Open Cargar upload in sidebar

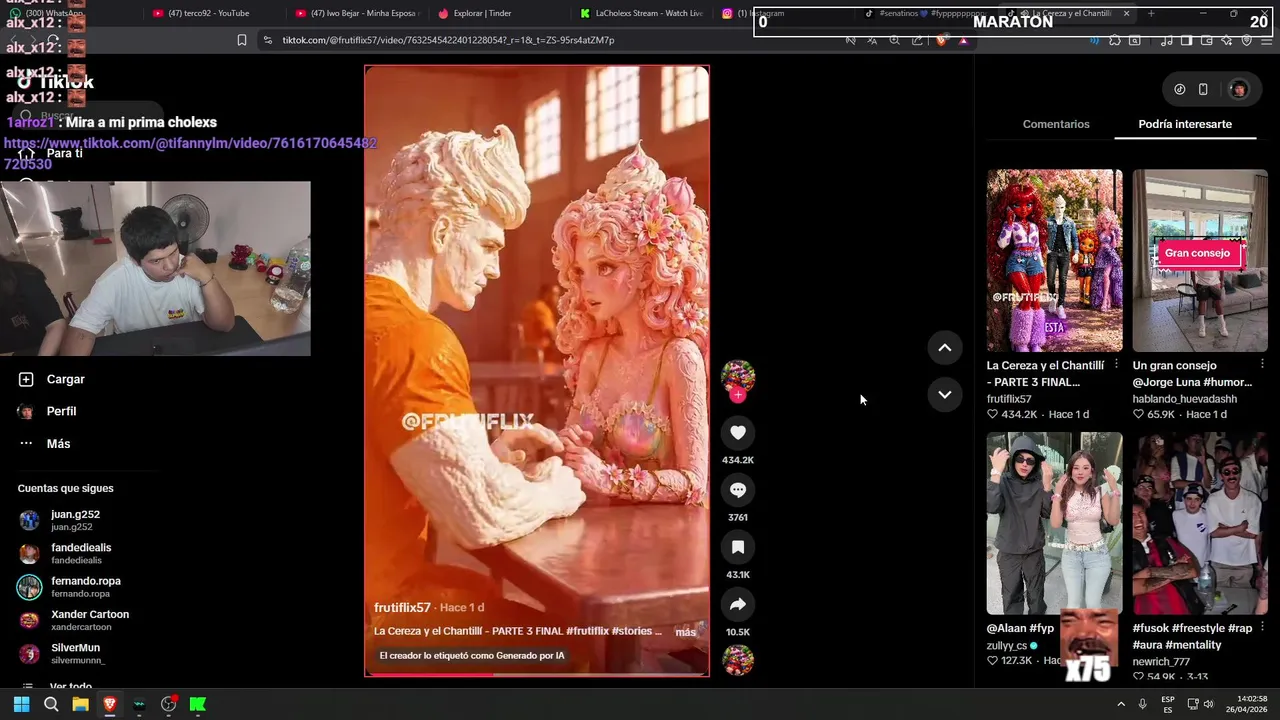[x=52, y=380]
